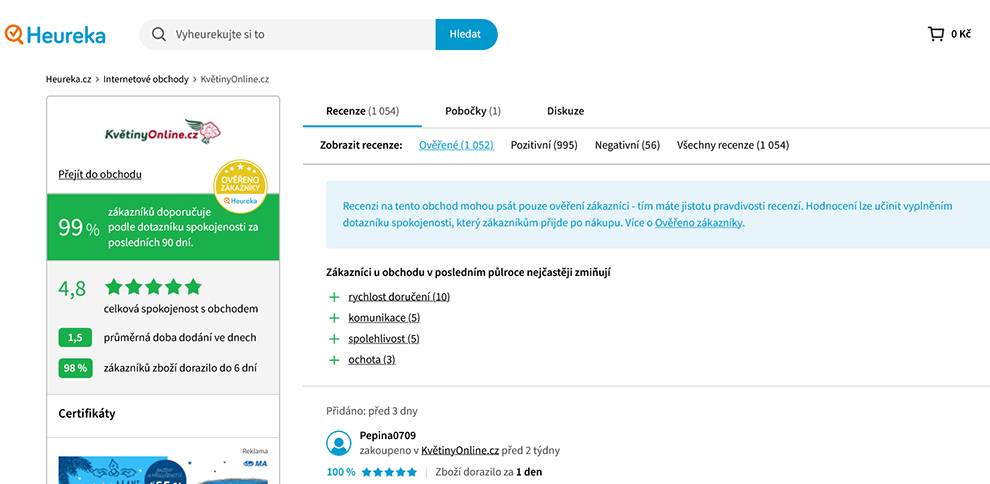The image size is (990, 484).
Task: Filter reviews by Ověřené (1 052)
Action: tap(456, 145)
